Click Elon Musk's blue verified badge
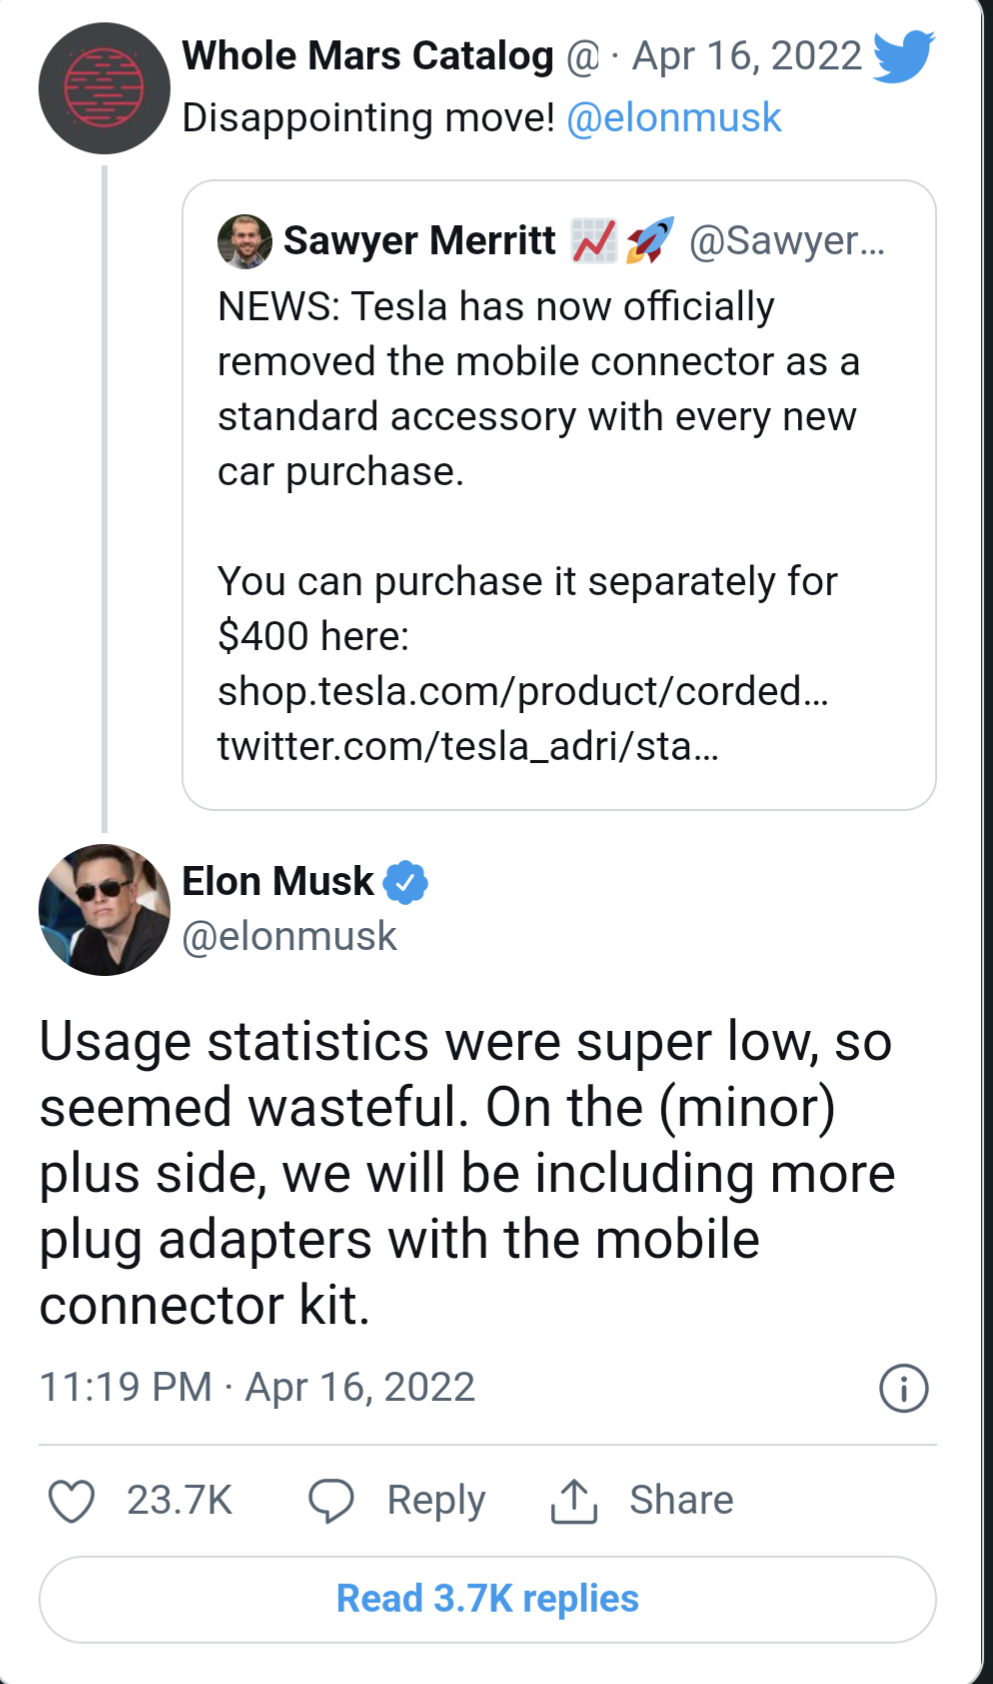 [x=406, y=882]
